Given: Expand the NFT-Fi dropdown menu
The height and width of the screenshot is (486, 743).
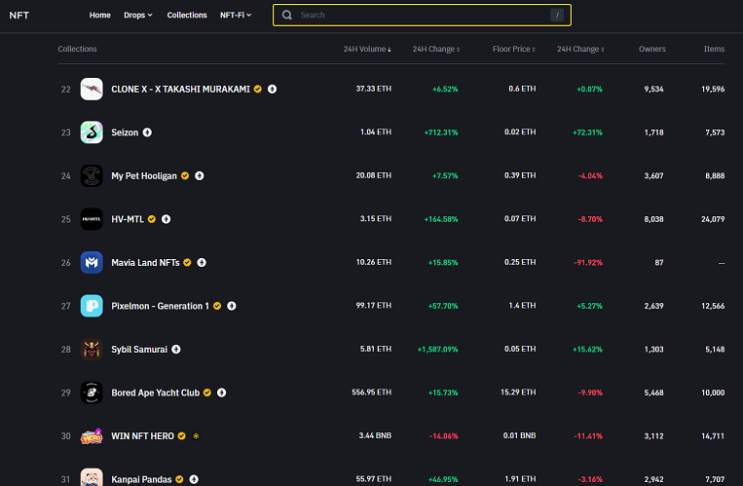Looking at the screenshot, I should coord(236,15).
